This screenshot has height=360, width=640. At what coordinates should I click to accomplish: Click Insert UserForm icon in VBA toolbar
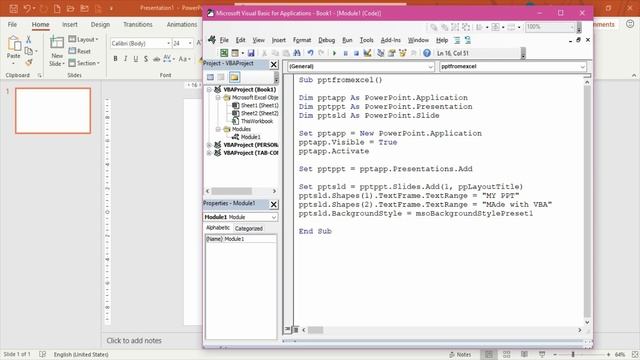235,53
